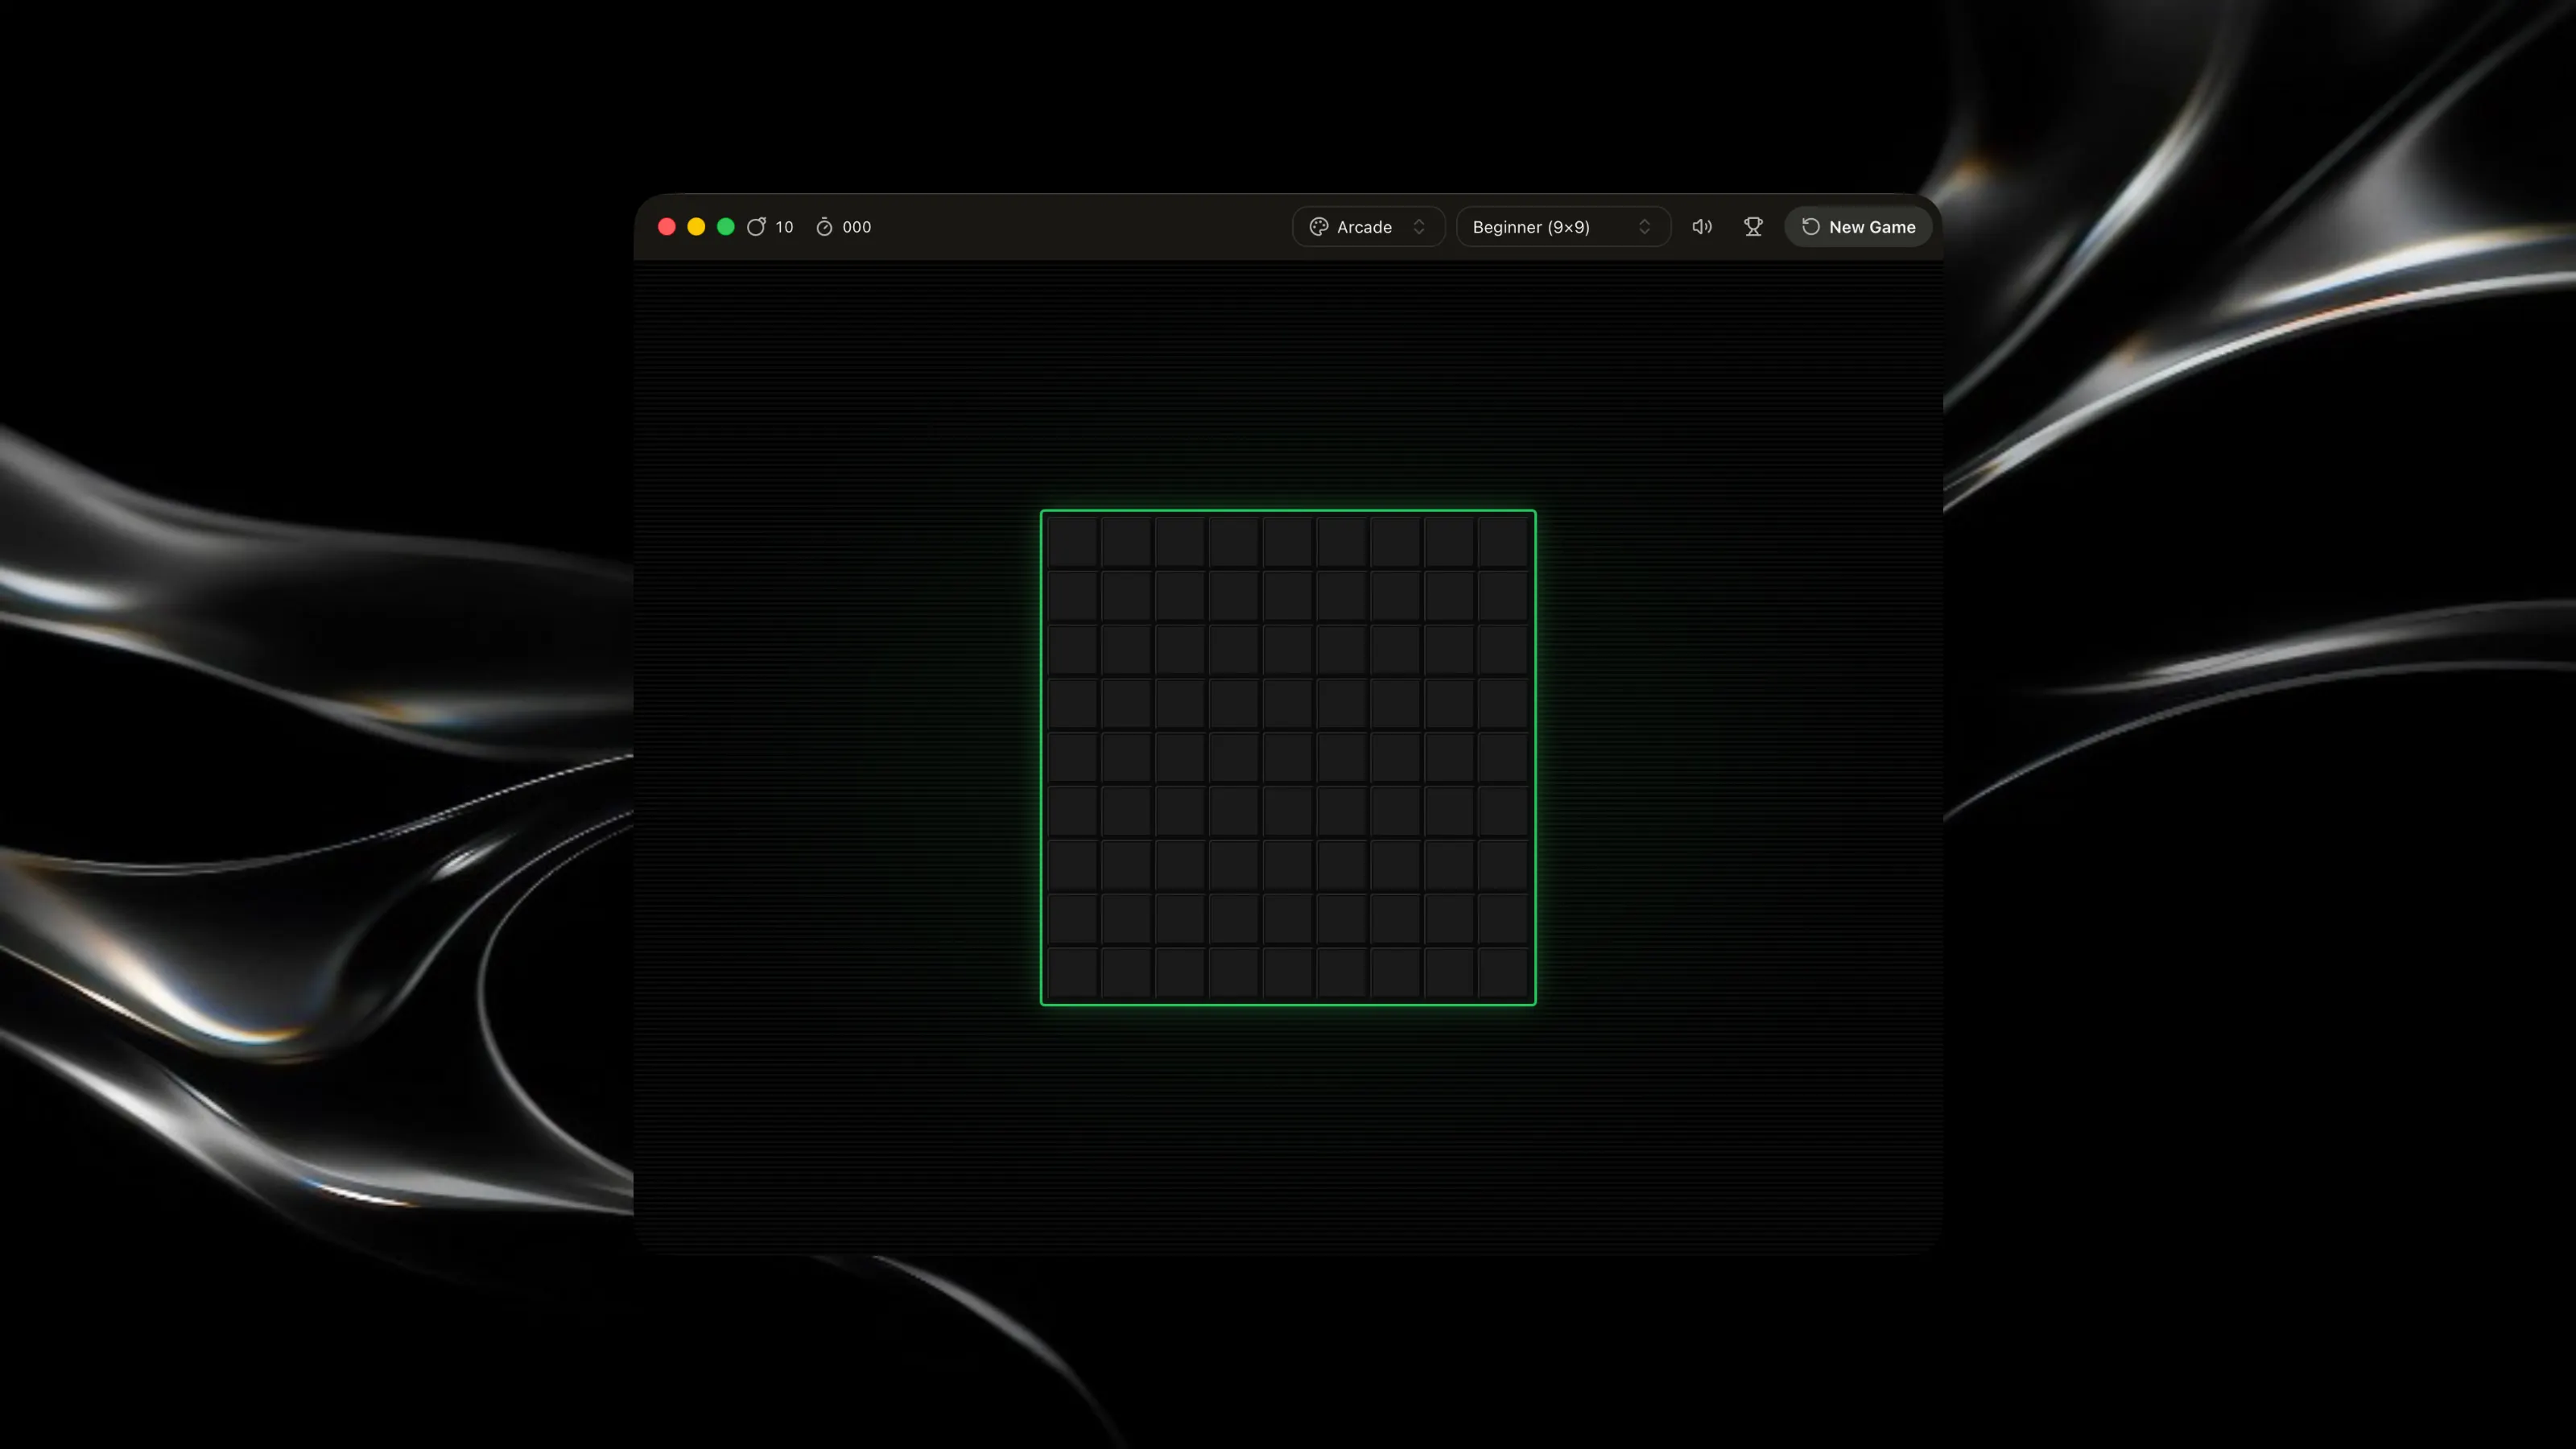
Task: Reveal the seventh-row, sixth-column cell
Action: (1342, 865)
